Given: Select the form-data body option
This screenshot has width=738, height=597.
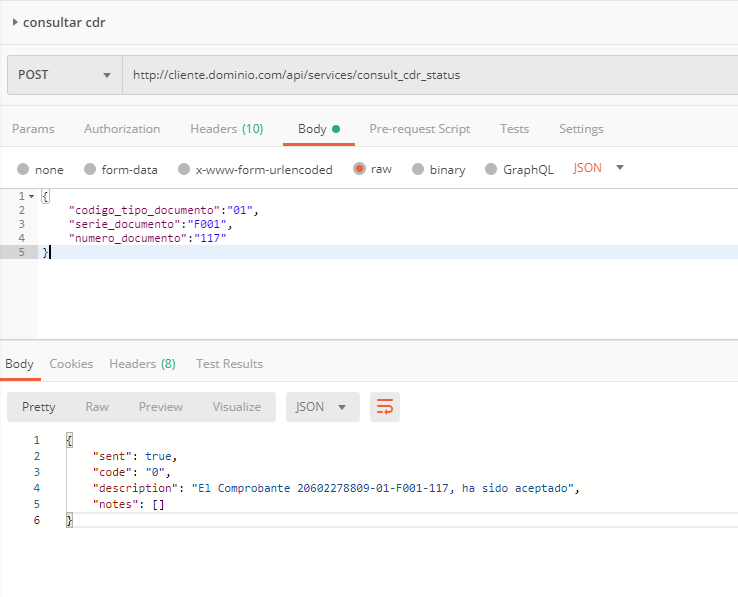Looking at the screenshot, I should pos(90,169).
